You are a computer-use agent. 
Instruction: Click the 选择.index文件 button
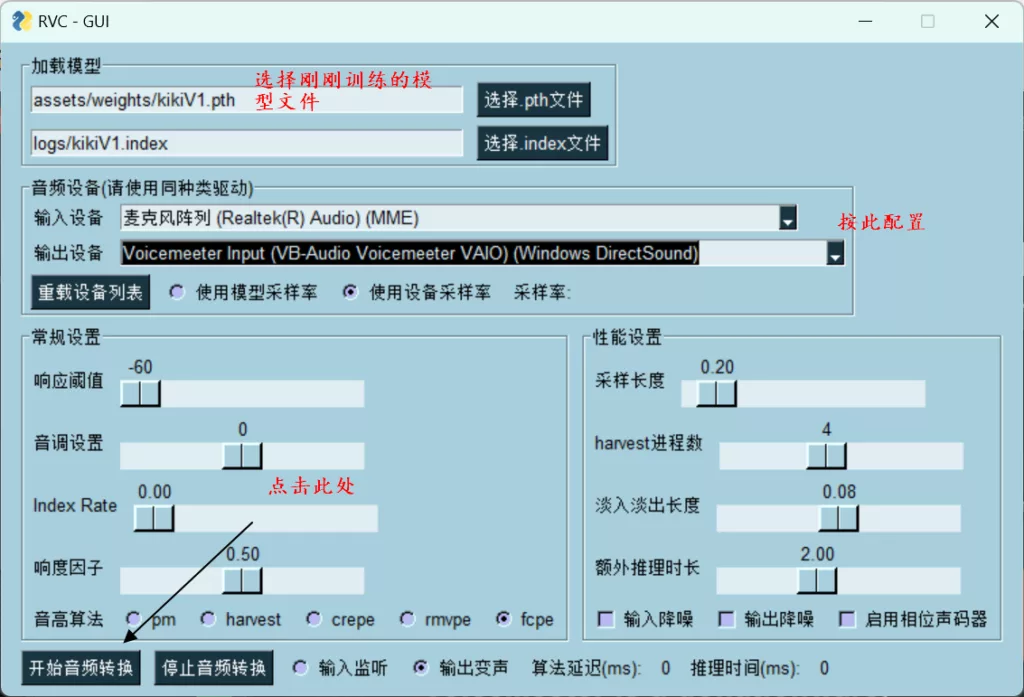point(542,143)
